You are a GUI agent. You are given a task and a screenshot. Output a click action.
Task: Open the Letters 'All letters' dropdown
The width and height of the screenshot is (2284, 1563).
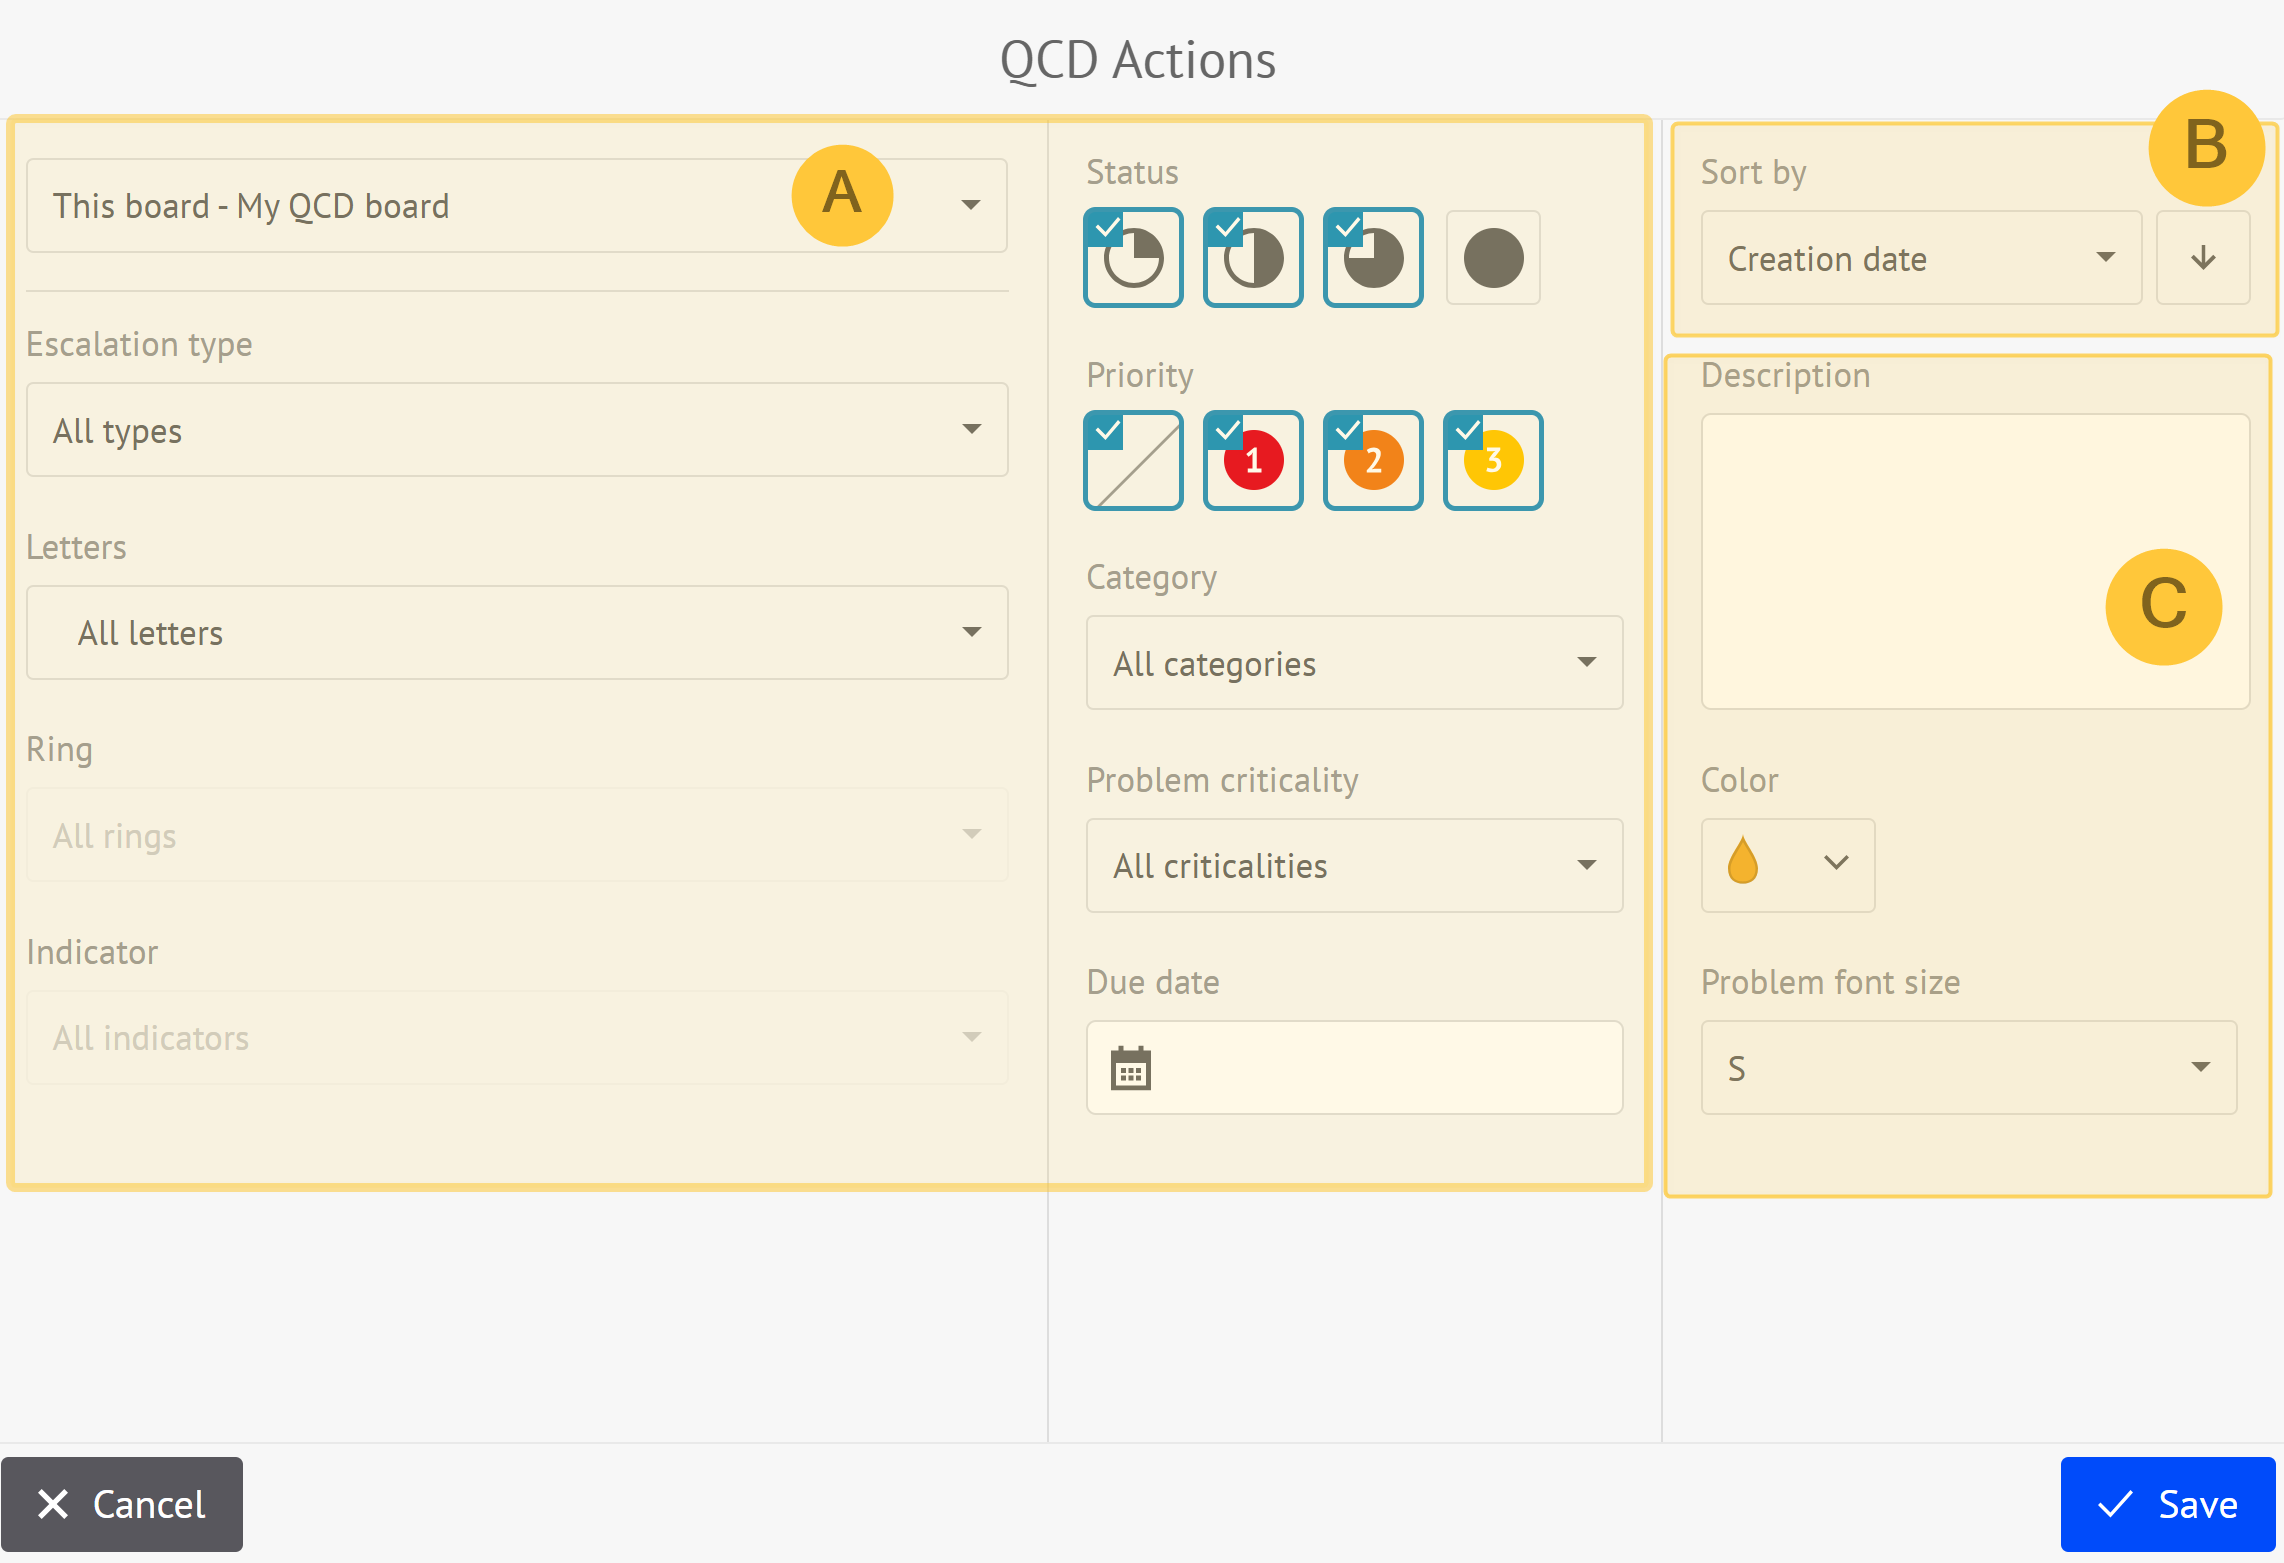point(517,633)
